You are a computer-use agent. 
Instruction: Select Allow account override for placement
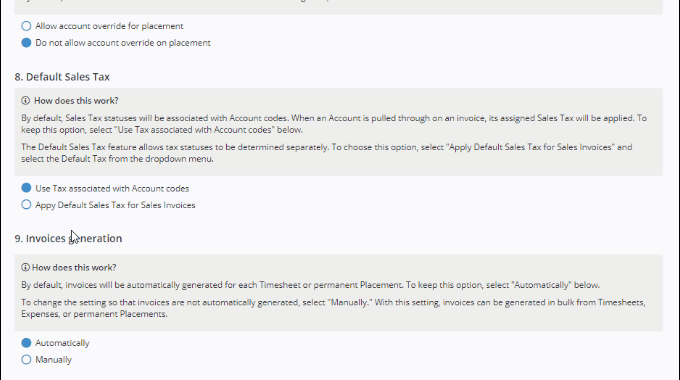[26, 26]
